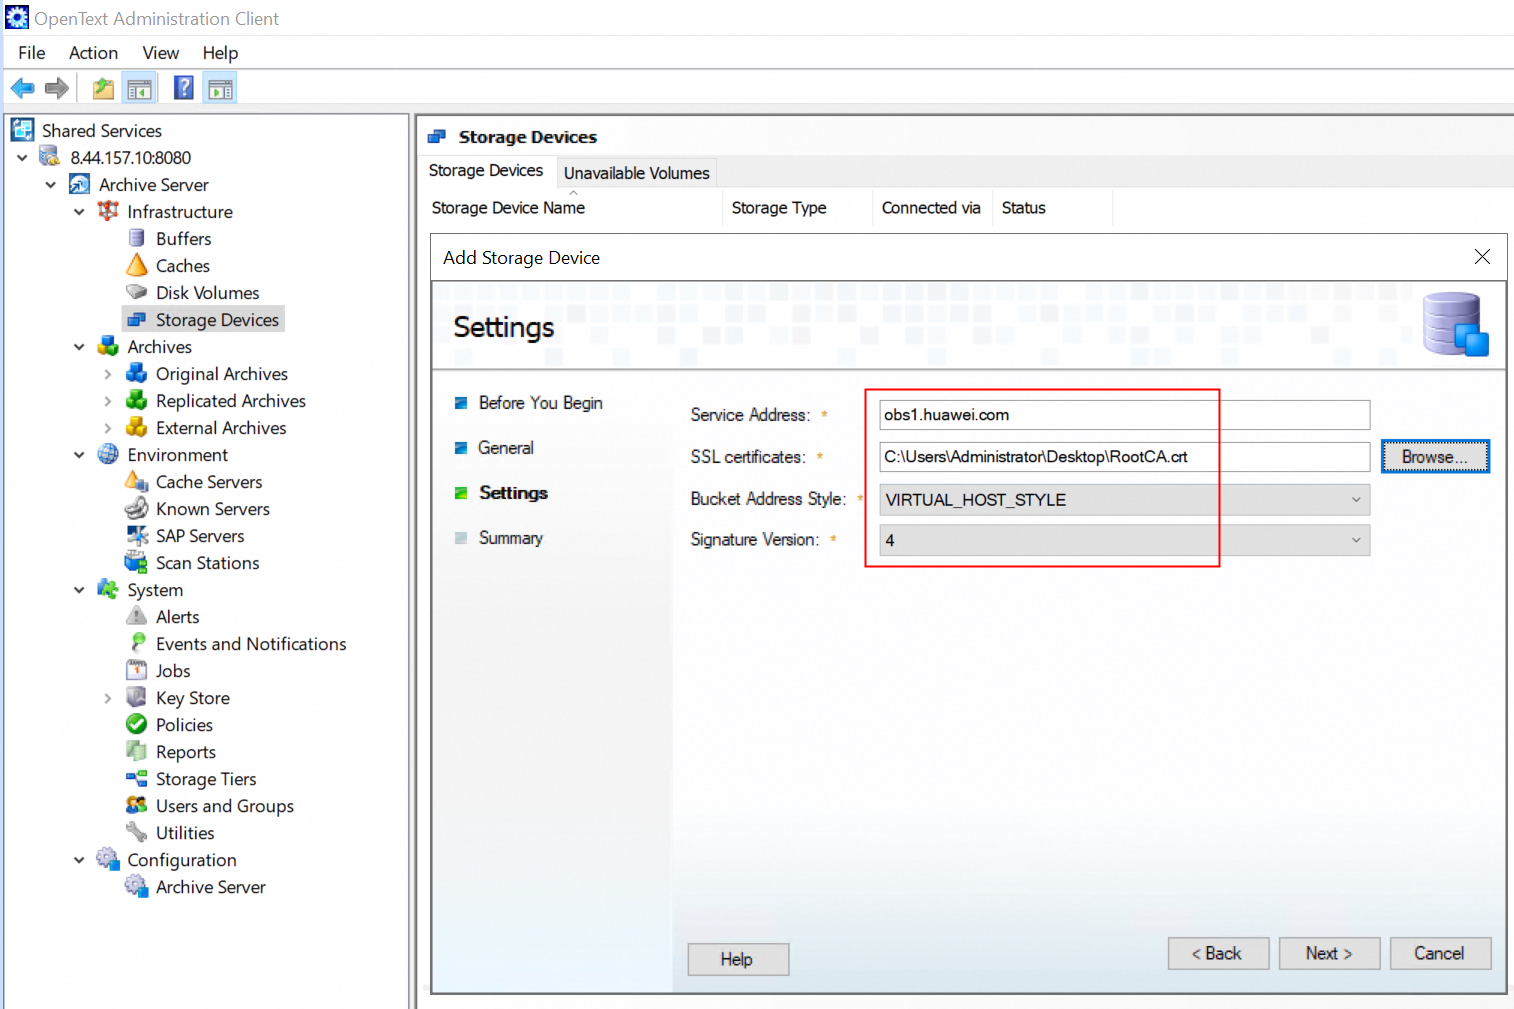
Task: Expand the Replicated Archives node
Action: pyautogui.click(x=108, y=401)
